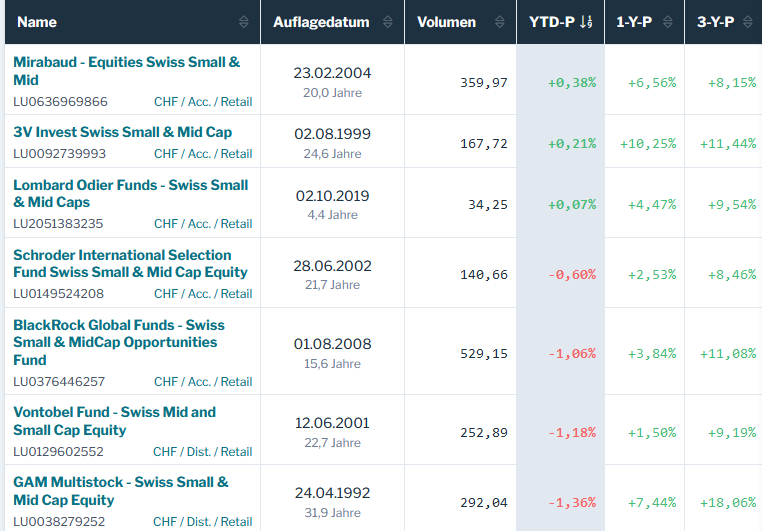Image resolution: width=762 pixels, height=531 pixels.
Task: Click ISIN LU0636969866 under Mirabaud
Action: pos(60,102)
